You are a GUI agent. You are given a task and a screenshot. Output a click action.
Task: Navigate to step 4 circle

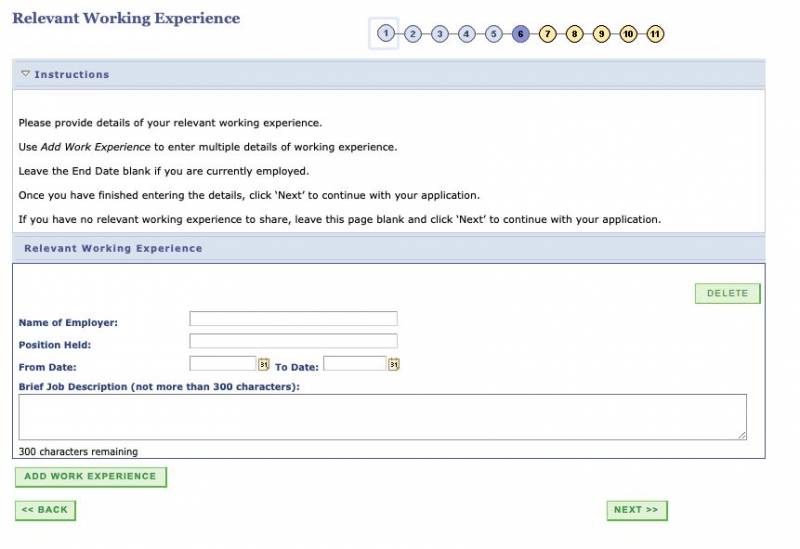[x=467, y=34]
